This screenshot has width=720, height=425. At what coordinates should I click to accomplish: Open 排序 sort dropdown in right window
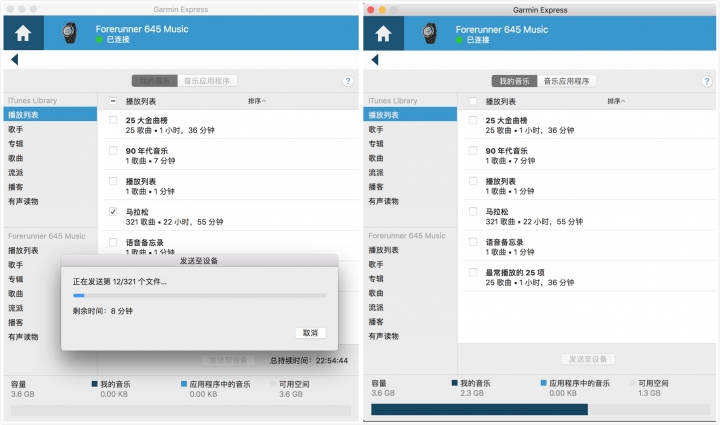coord(616,101)
